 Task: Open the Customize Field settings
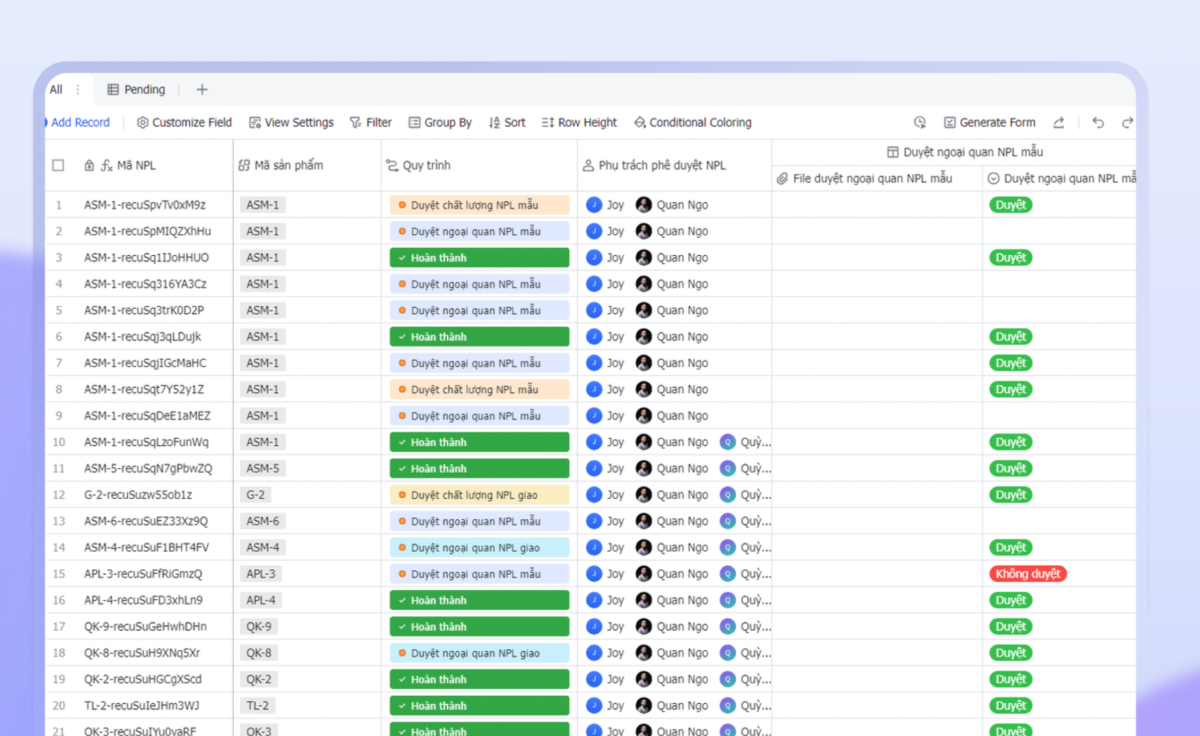pyautogui.click(x=184, y=123)
